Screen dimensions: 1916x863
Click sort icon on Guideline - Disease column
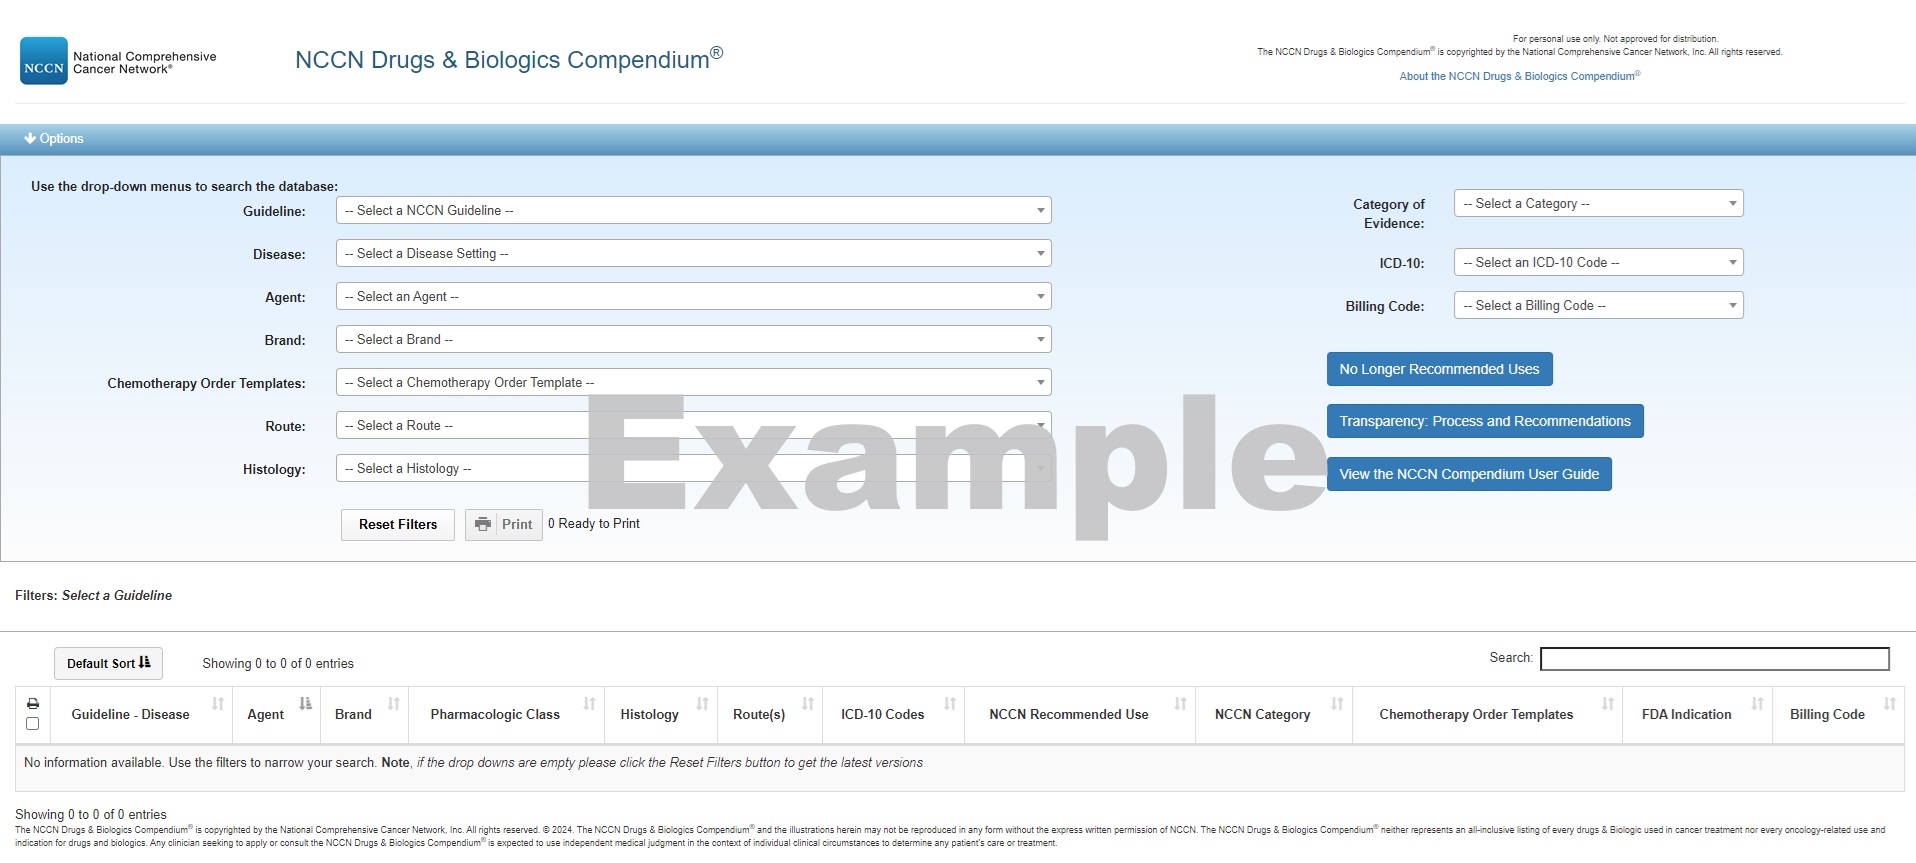point(218,704)
